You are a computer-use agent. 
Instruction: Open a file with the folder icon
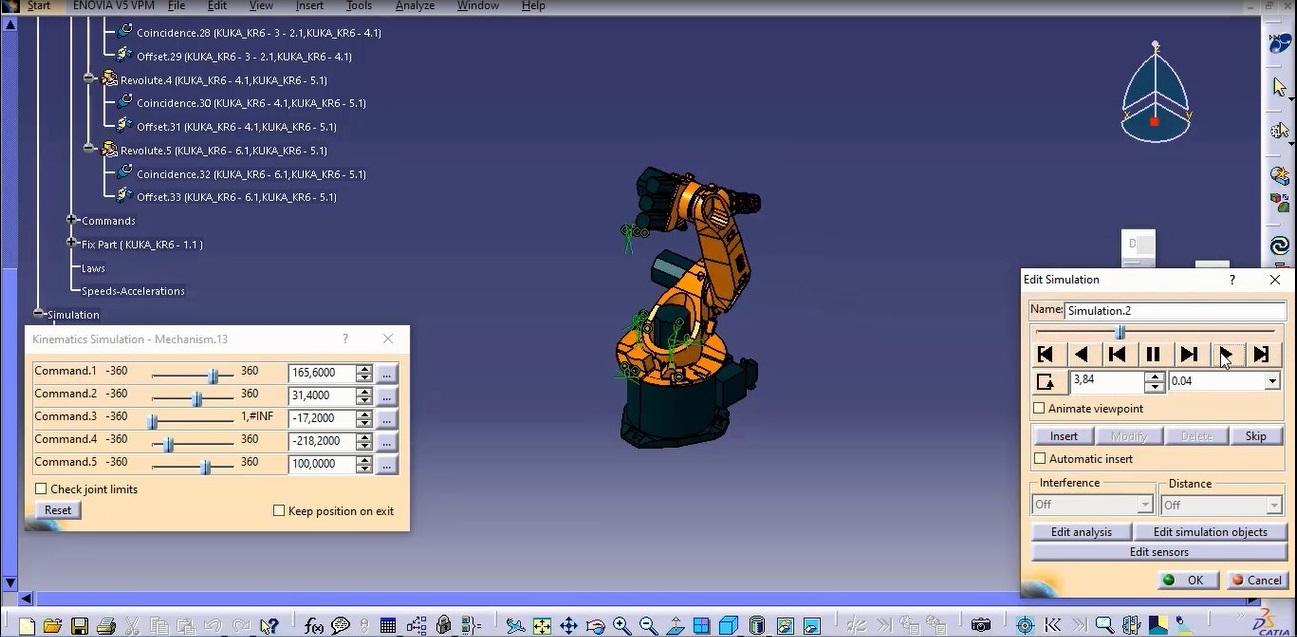(53, 626)
